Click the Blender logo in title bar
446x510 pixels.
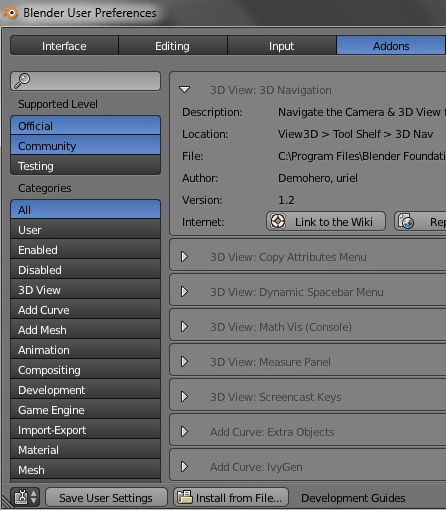click(10, 13)
